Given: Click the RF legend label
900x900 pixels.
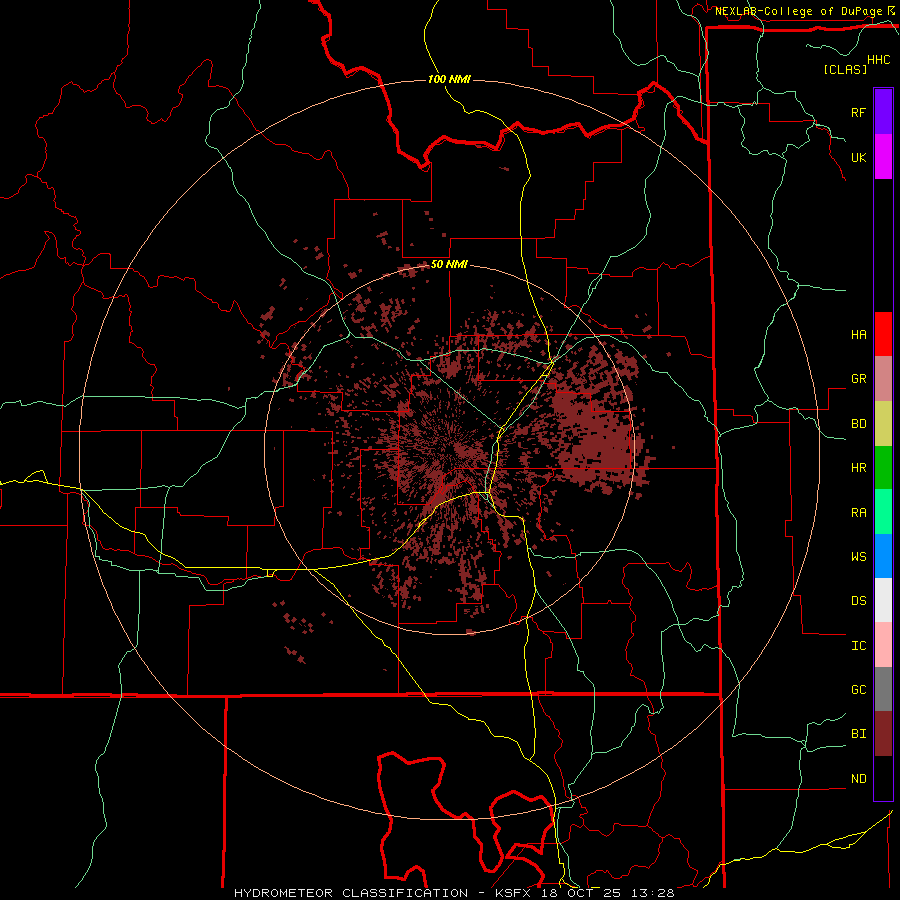Looking at the screenshot, I should point(858,112).
